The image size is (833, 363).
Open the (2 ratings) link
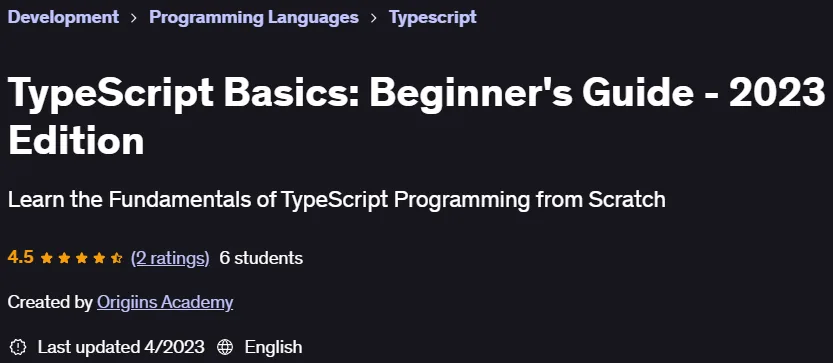170,258
